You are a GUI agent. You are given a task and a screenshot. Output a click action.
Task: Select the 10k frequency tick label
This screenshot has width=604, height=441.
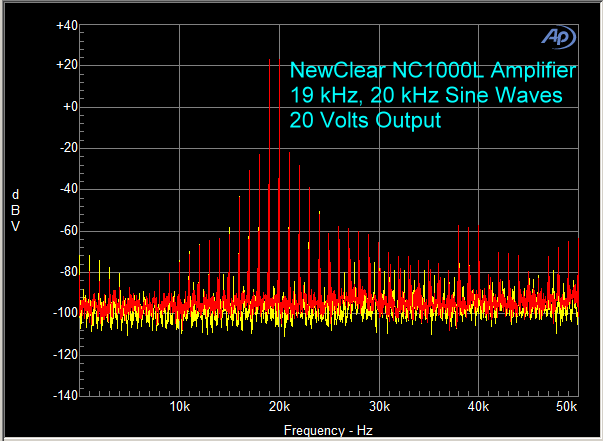[x=180, y=408]
